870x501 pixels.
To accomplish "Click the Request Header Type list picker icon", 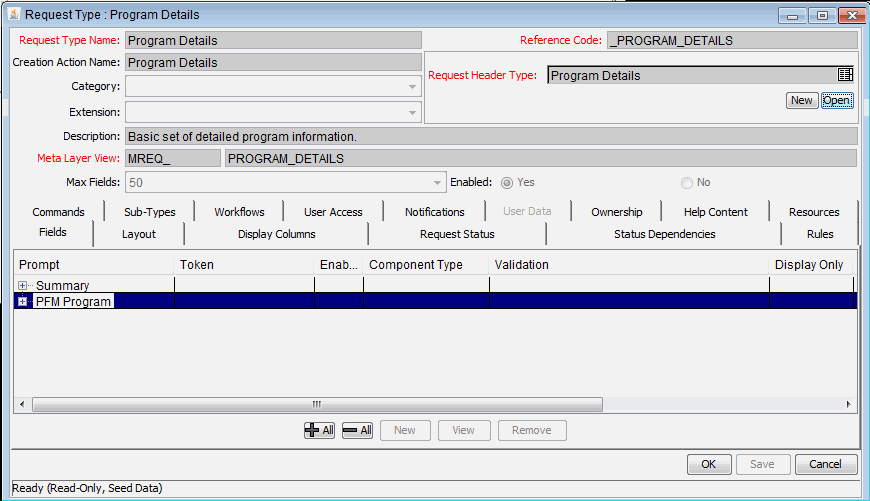I will (845, 75).
